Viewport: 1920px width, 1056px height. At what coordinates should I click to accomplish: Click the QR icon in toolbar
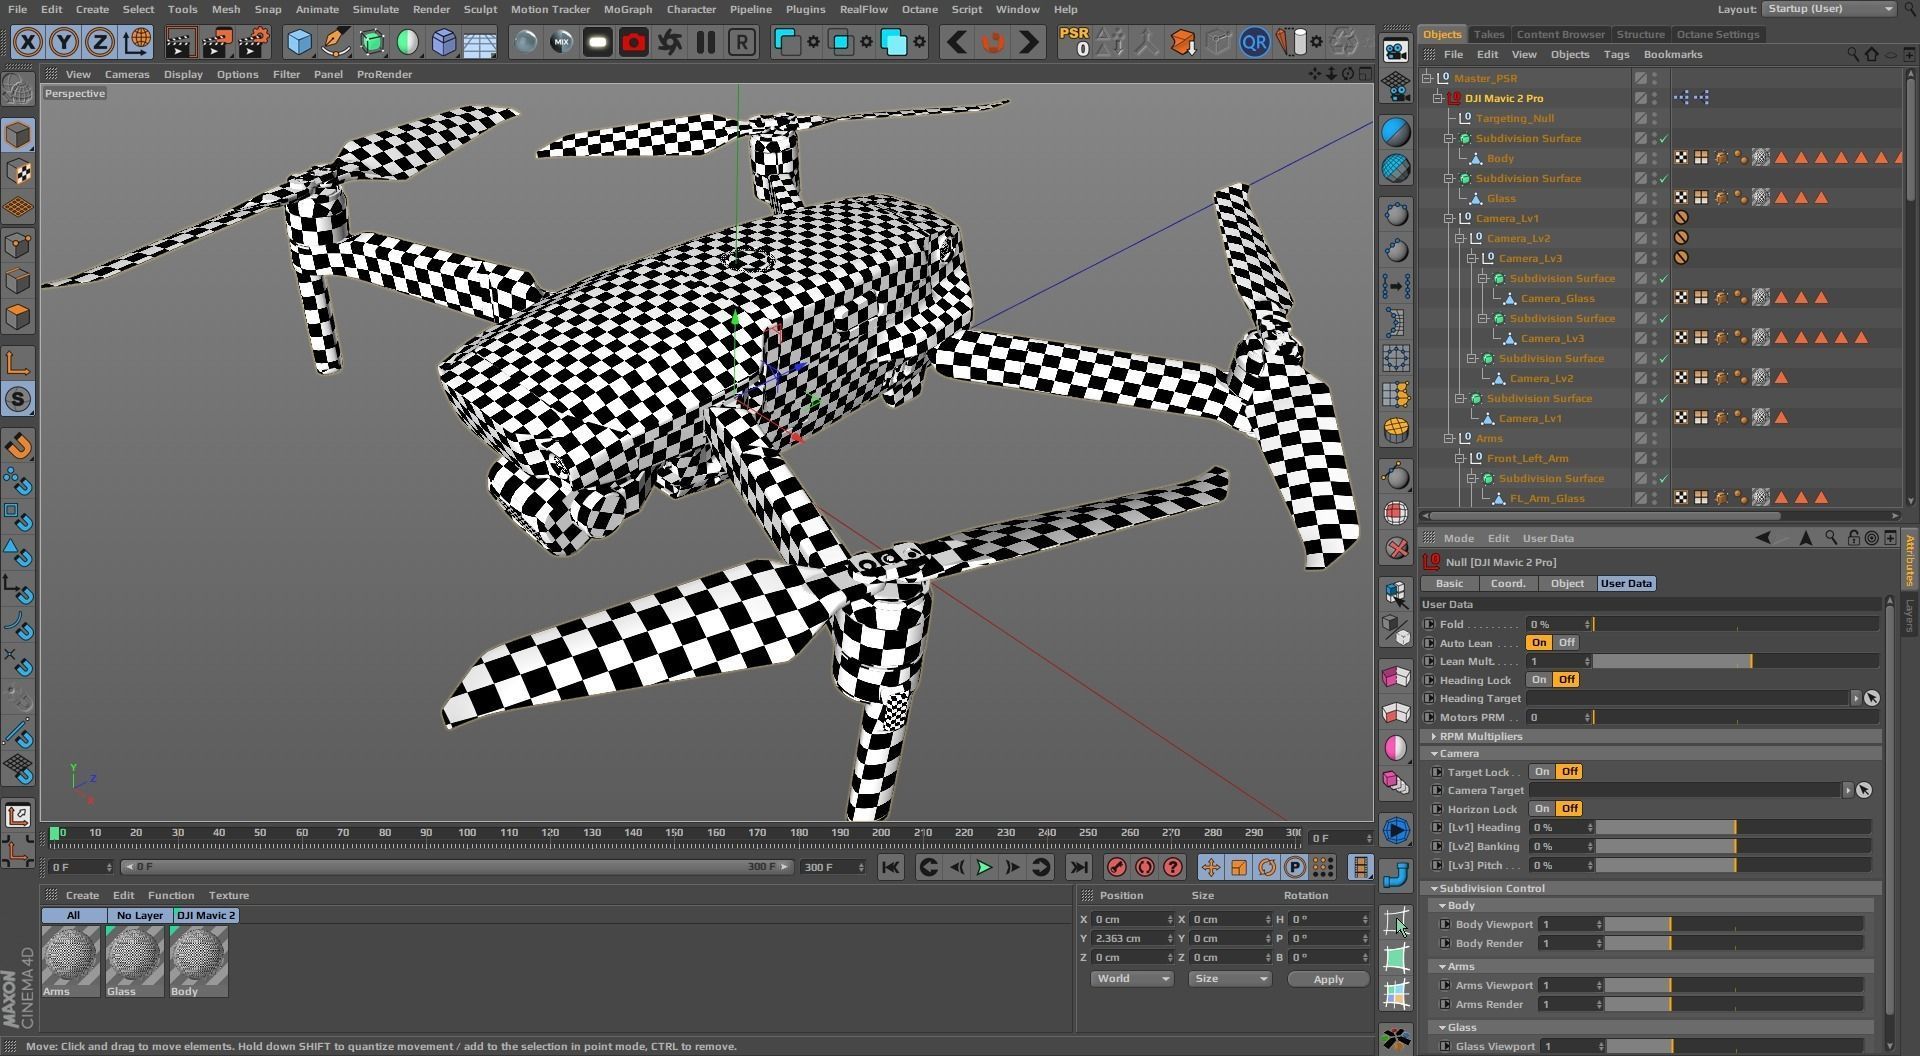pyautogui.click(x=1253, y=42)
